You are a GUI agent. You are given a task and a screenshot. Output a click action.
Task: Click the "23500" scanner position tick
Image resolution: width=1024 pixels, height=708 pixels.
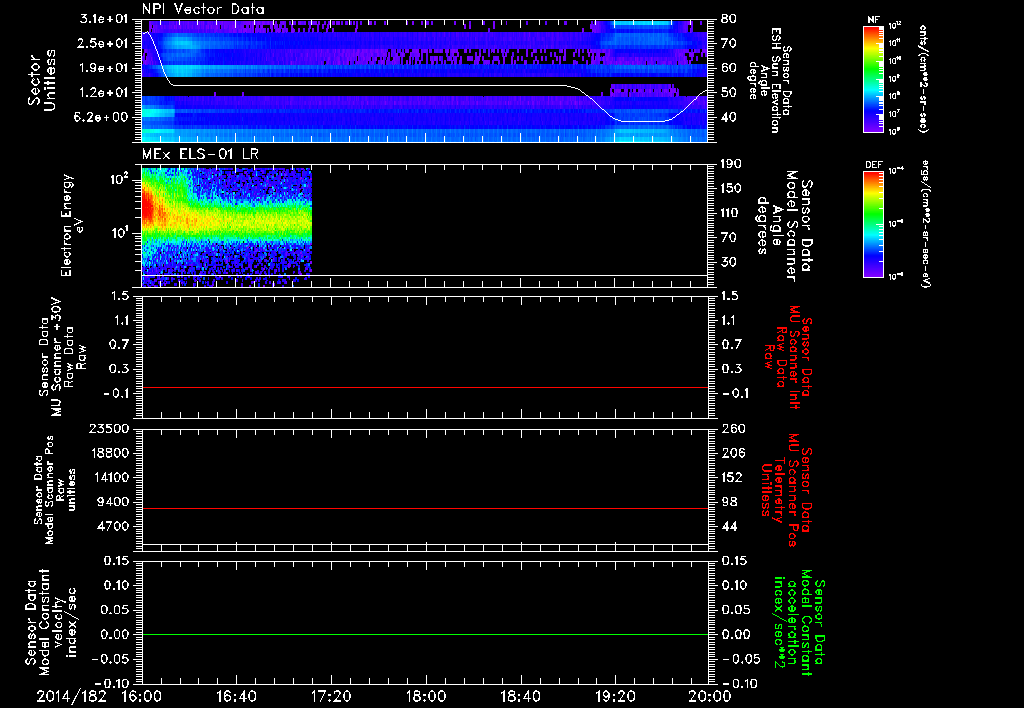coord(109,428)
